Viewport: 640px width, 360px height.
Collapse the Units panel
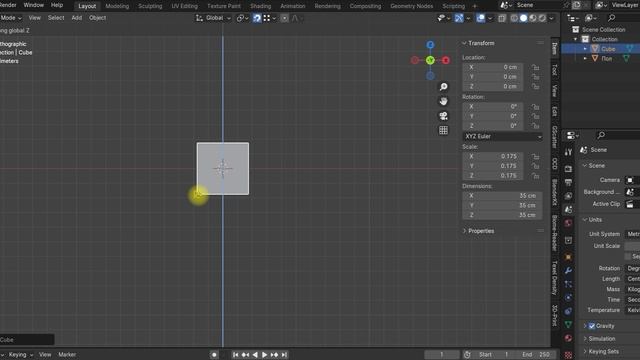[585, 220]
